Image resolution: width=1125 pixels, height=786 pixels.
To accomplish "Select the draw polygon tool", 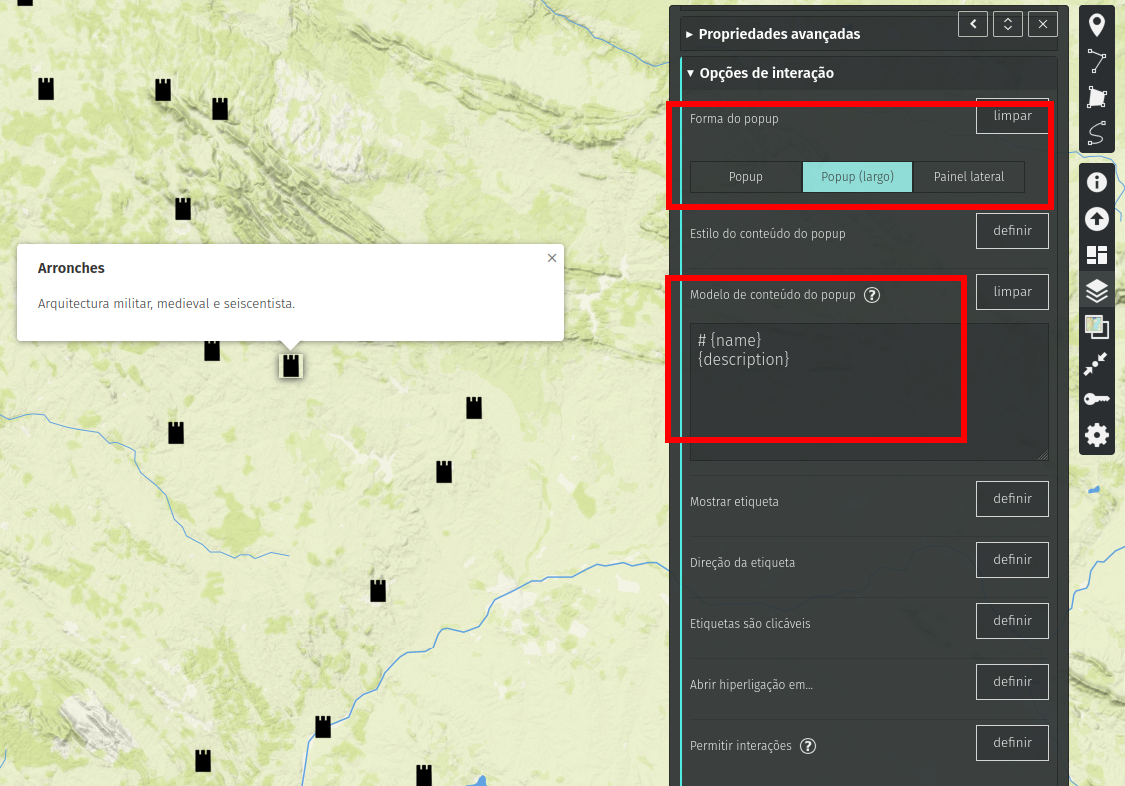I will pos(1096,97).
